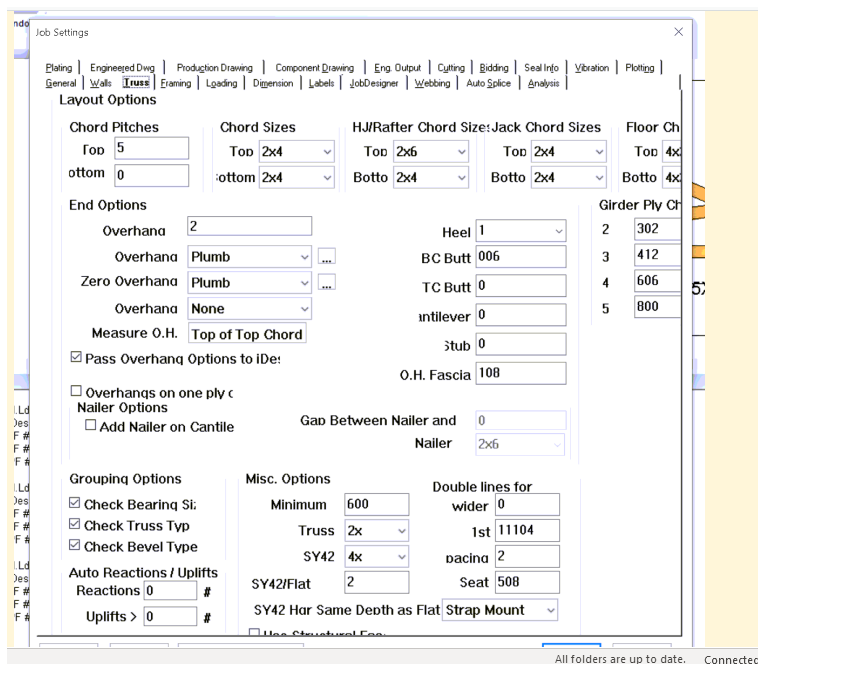Go to the Vibration tab
866x693 pixels.
pyautogui.click(x=591, y=68)
